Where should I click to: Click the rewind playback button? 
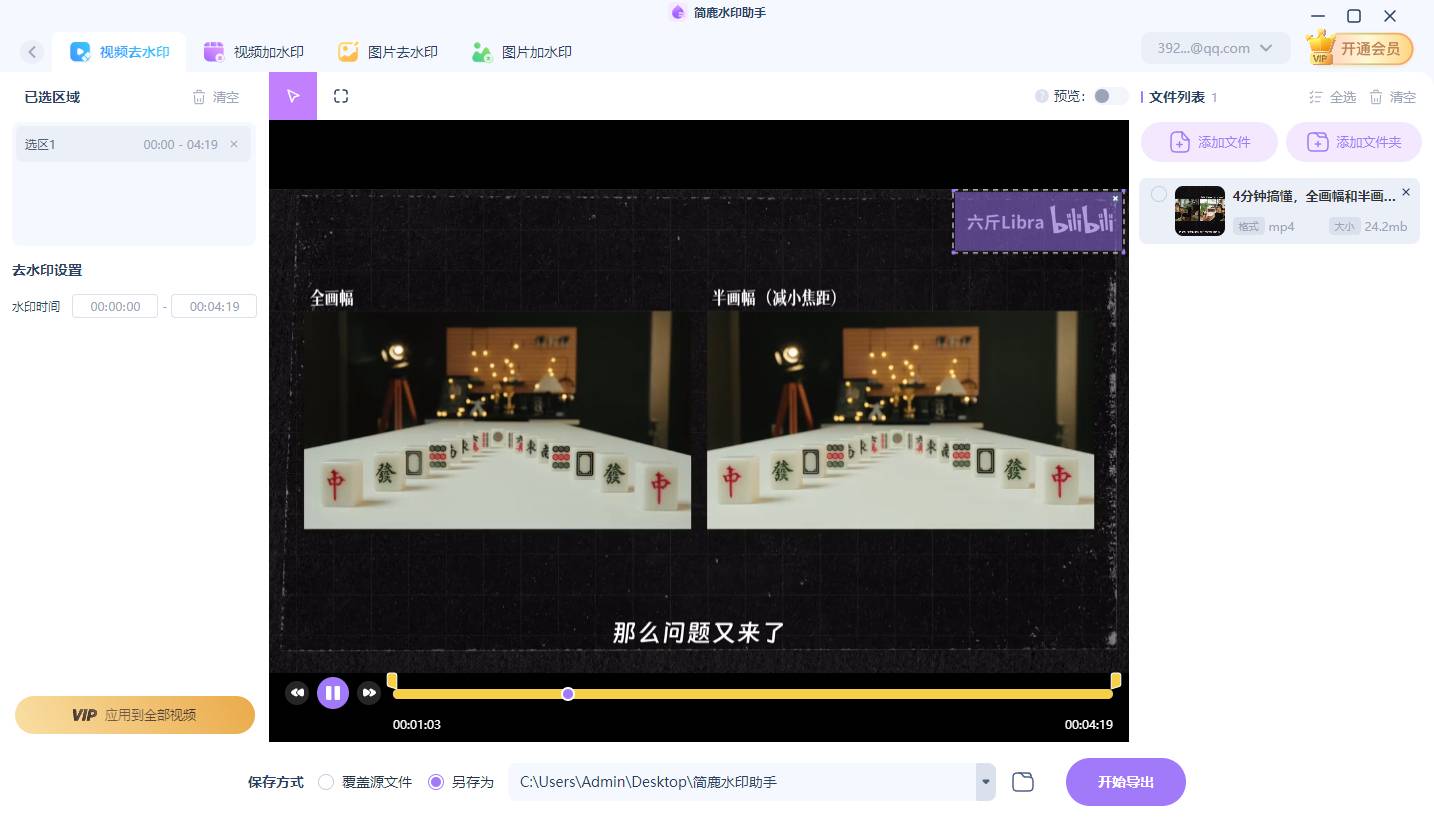tap(297, 692)
